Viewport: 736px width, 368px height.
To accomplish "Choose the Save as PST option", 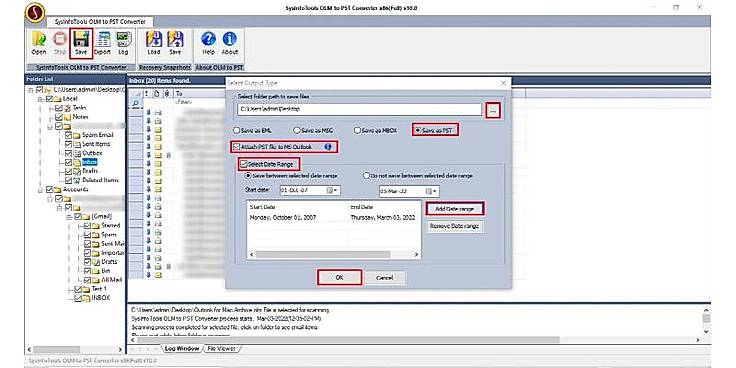I will 417,130.
